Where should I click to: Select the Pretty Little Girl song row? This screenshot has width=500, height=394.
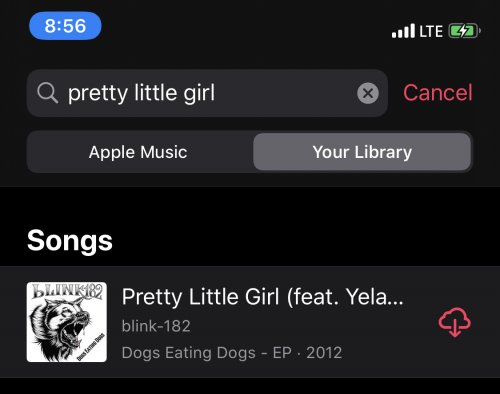pos(250,322)
